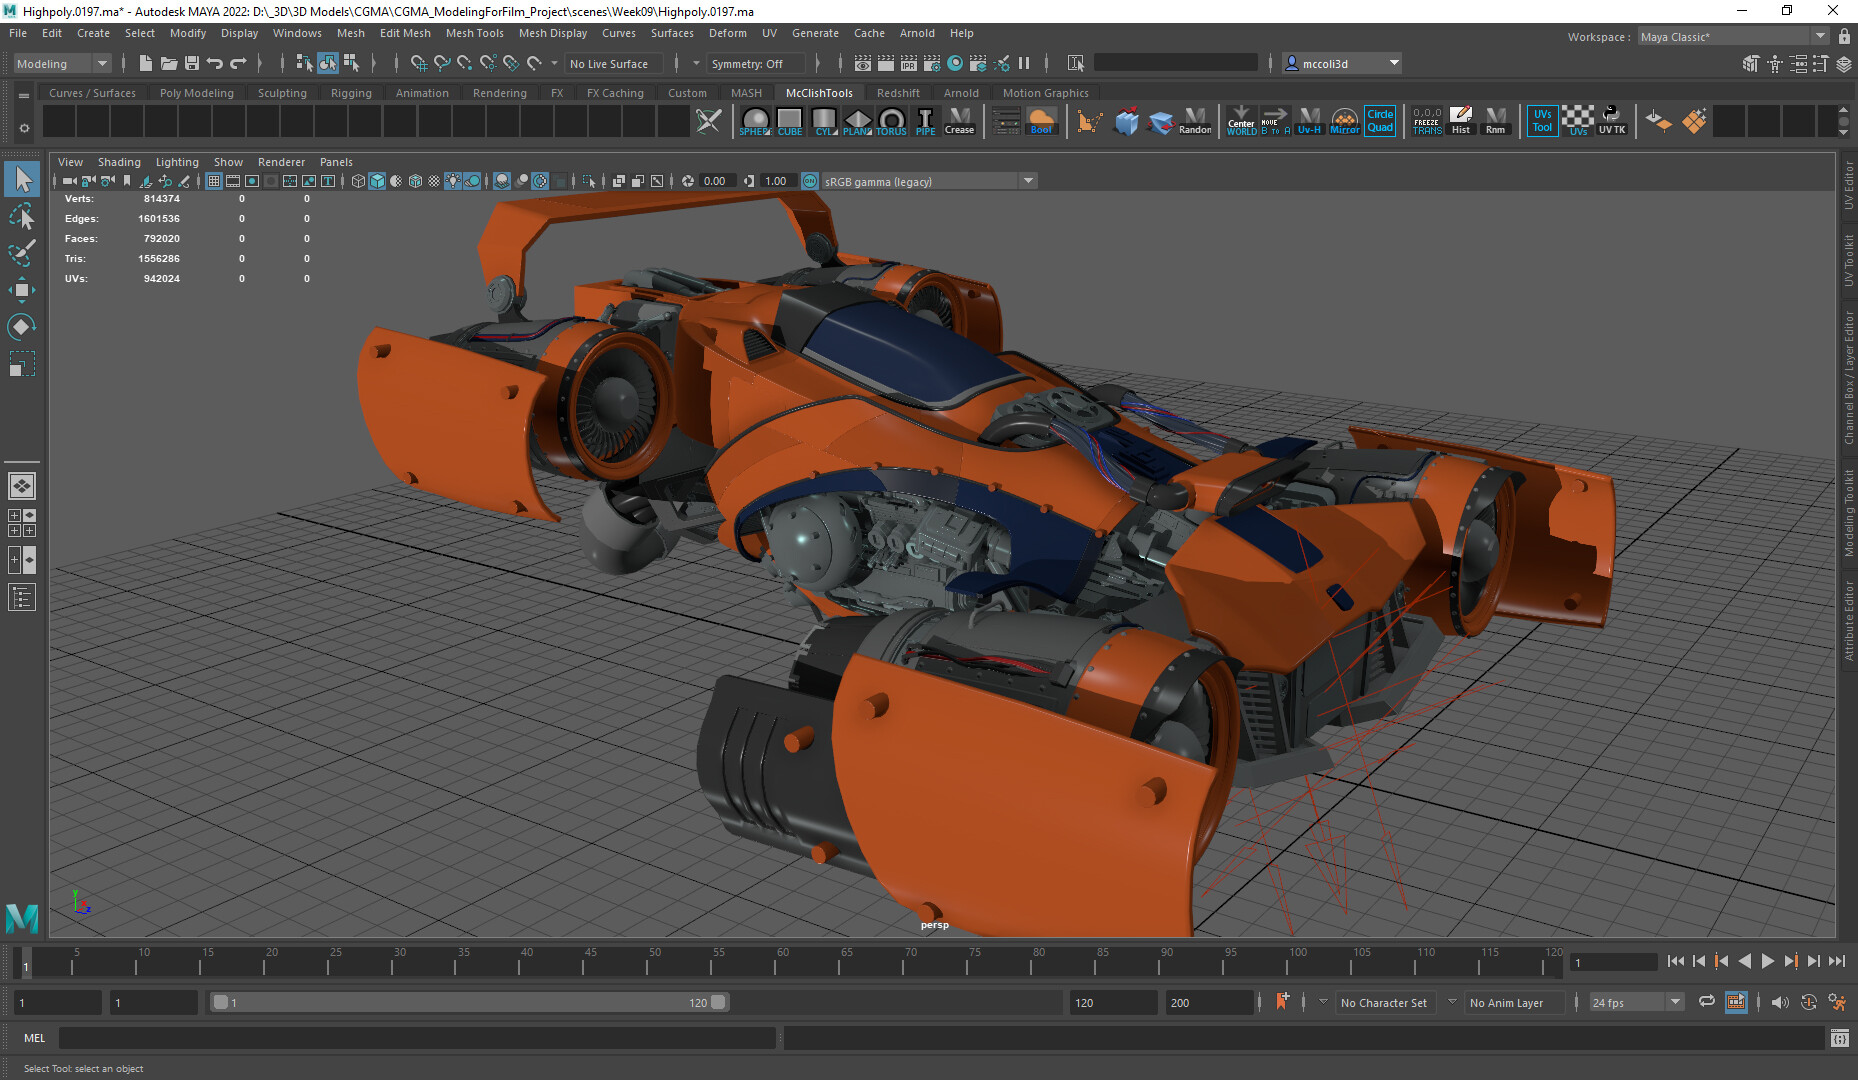The image size is (1858, 1080).
Task: Click the Lasso tool in the toolbar
Action: tap(21, 216)
